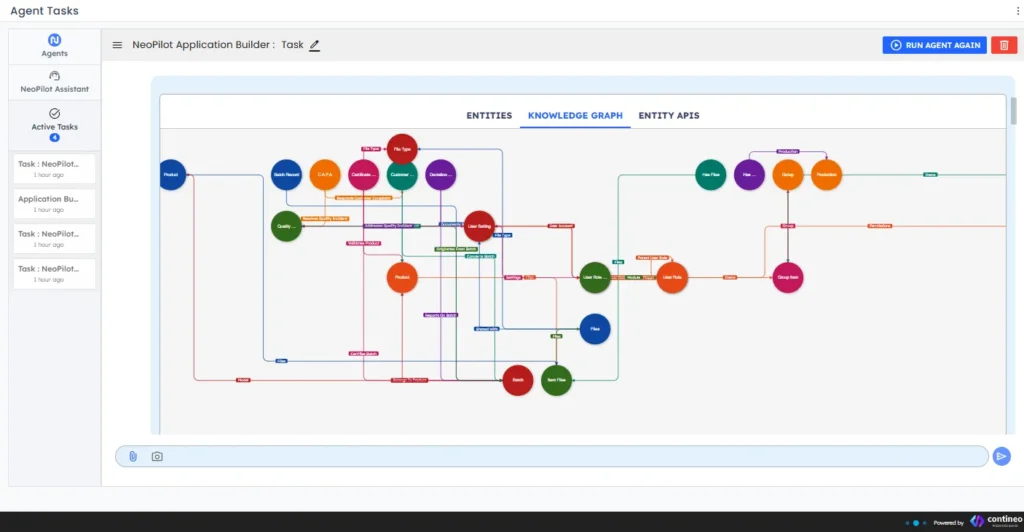
Task: Select the green Quality node
Action: pyautogui.click(x=286, y=226)
